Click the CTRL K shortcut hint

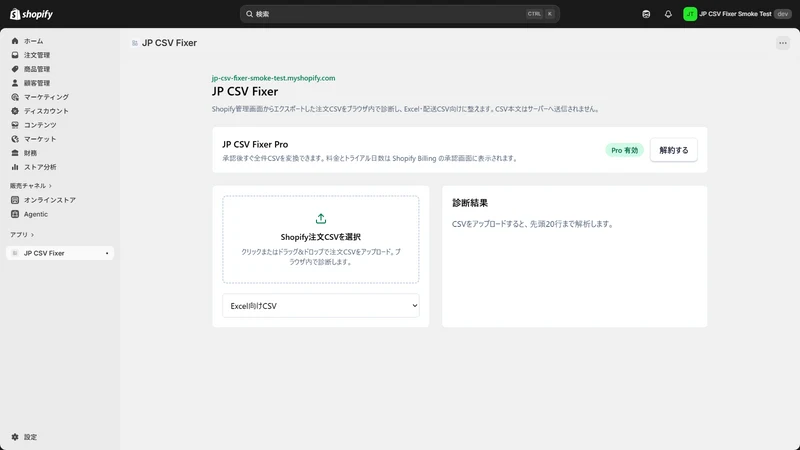540,14
